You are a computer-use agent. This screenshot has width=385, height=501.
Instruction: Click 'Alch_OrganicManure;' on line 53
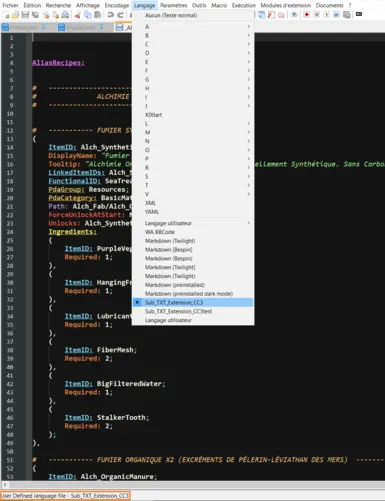pyautogui.click(x=119, y=477)
